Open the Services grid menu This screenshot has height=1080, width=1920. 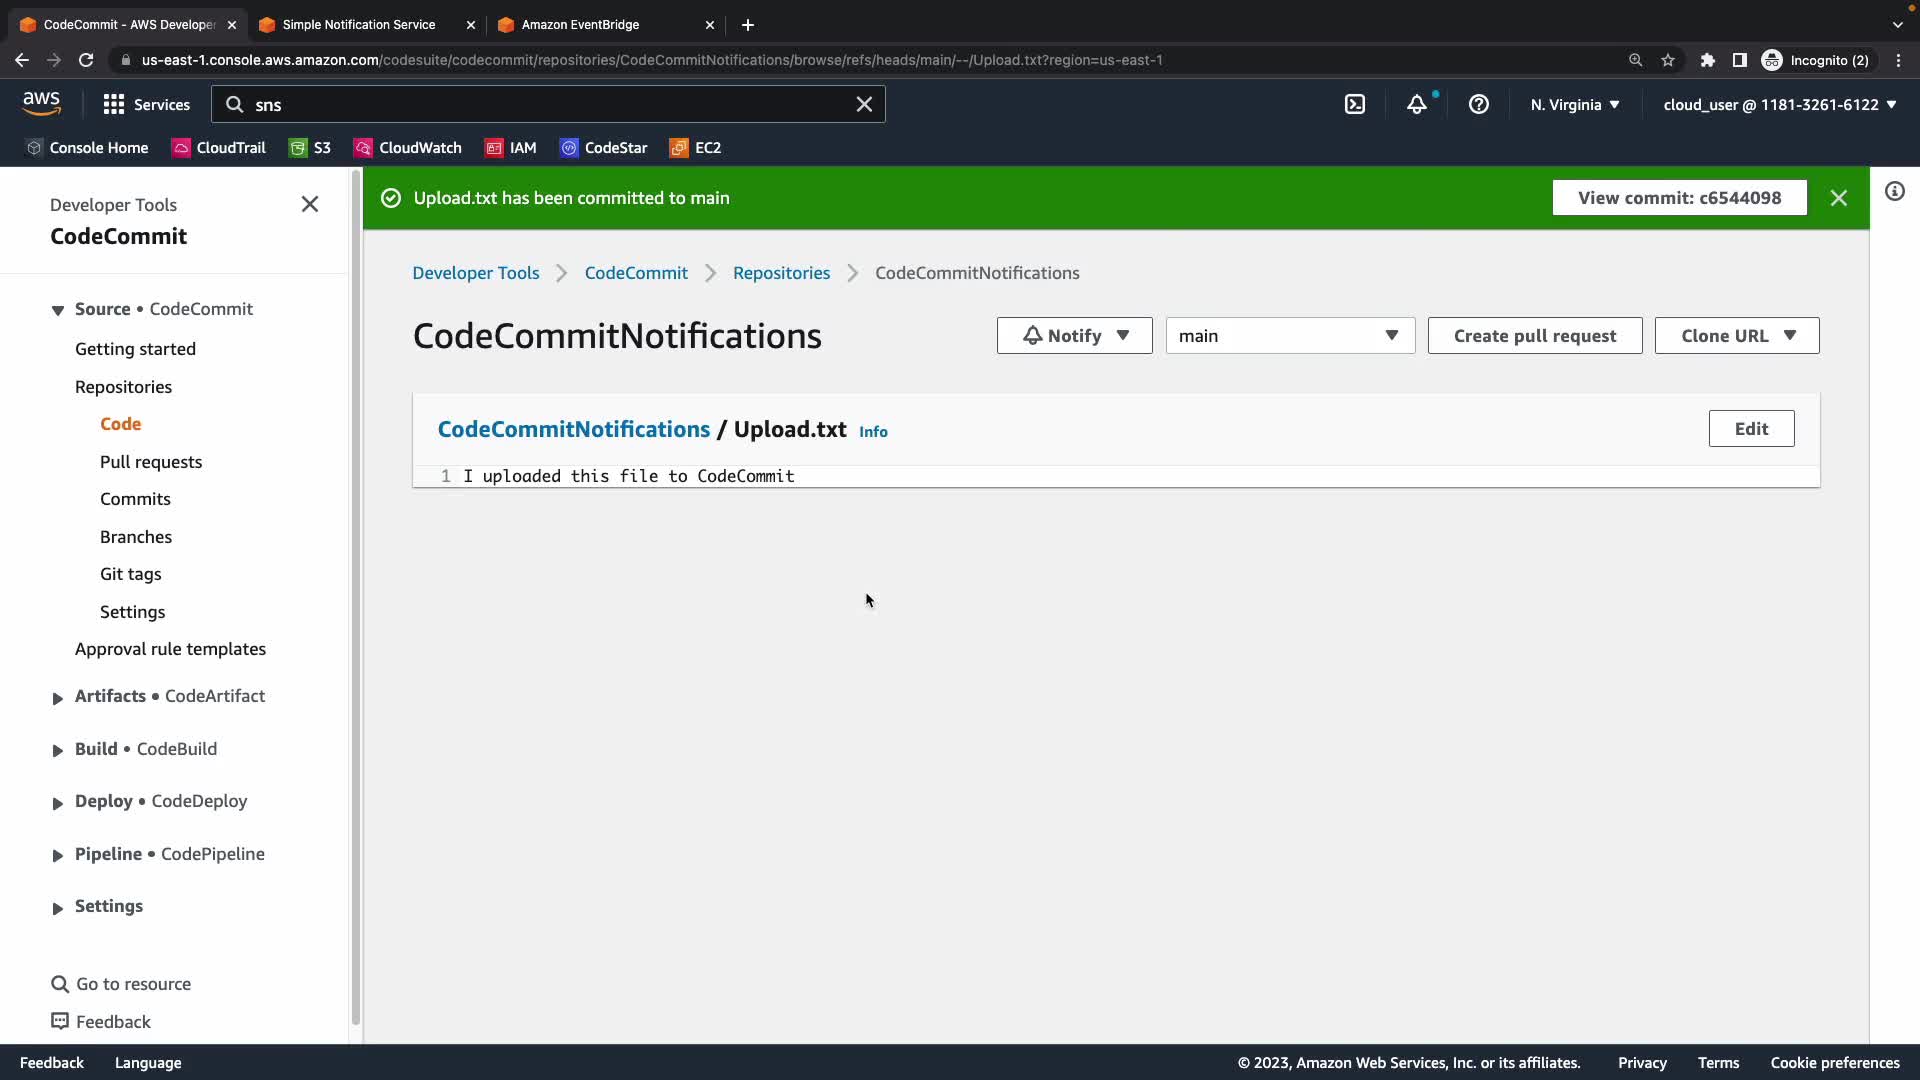(146, 104)
